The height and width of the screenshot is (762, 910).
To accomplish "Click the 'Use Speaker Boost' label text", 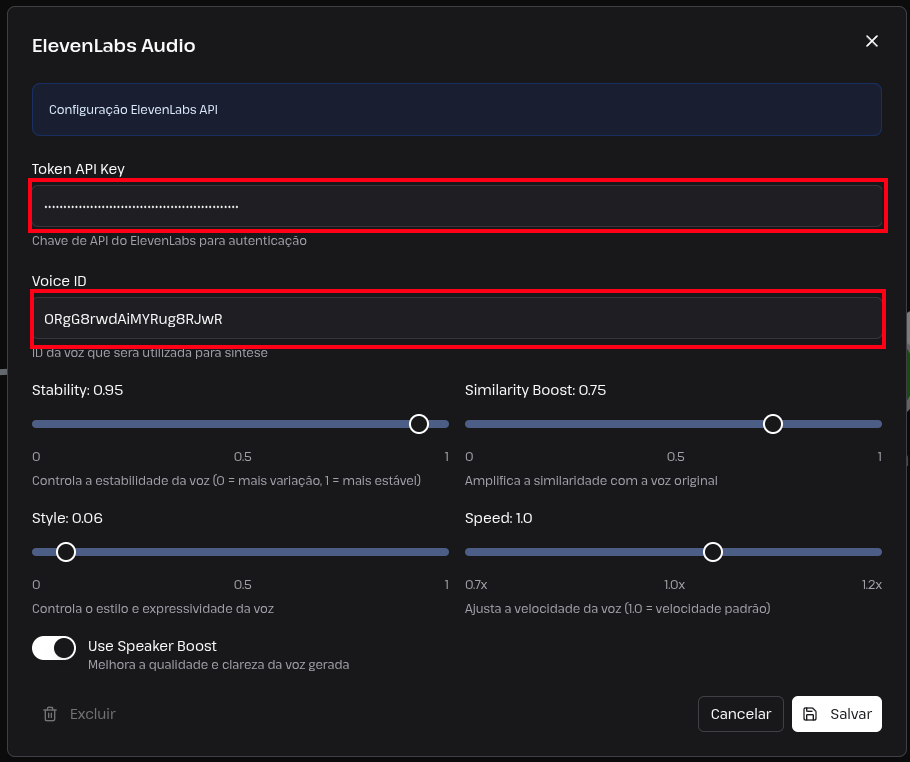I will [x=152, y=646].
